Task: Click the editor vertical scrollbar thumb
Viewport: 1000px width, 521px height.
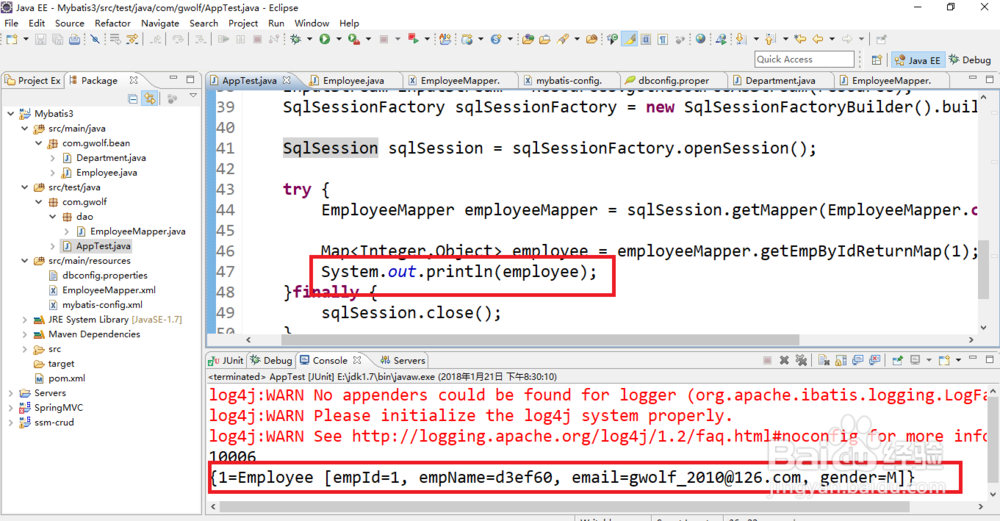Action: (983, 269)
